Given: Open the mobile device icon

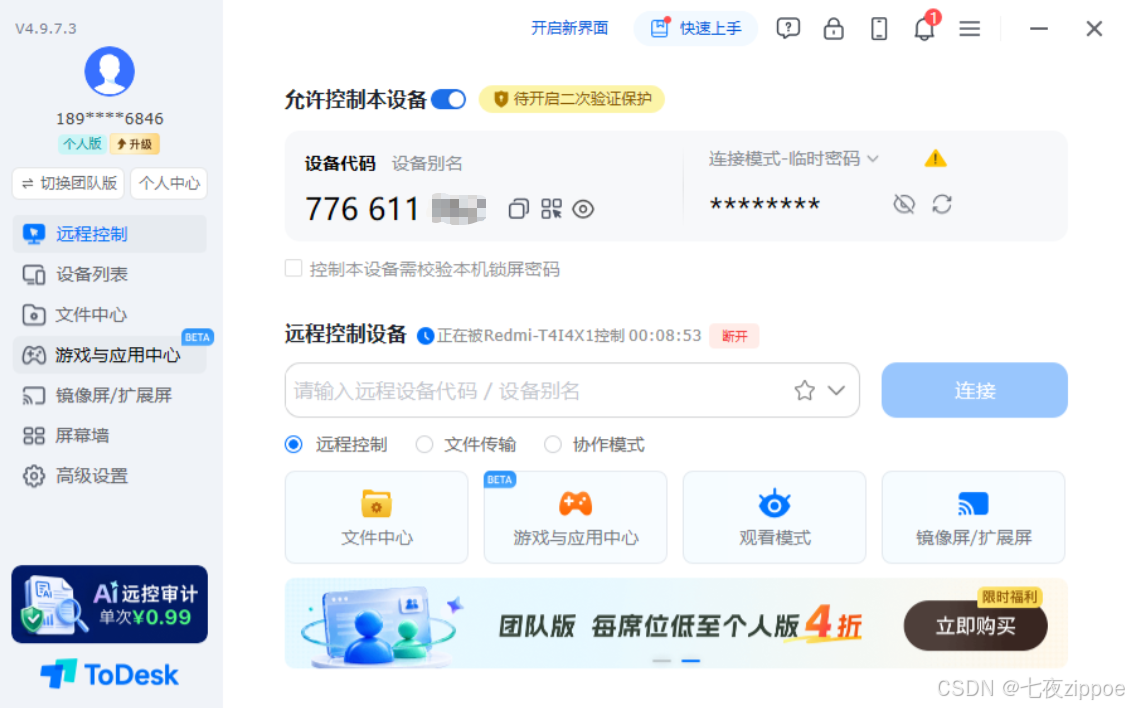Looking at the screenshot, I should click(878, 29).
